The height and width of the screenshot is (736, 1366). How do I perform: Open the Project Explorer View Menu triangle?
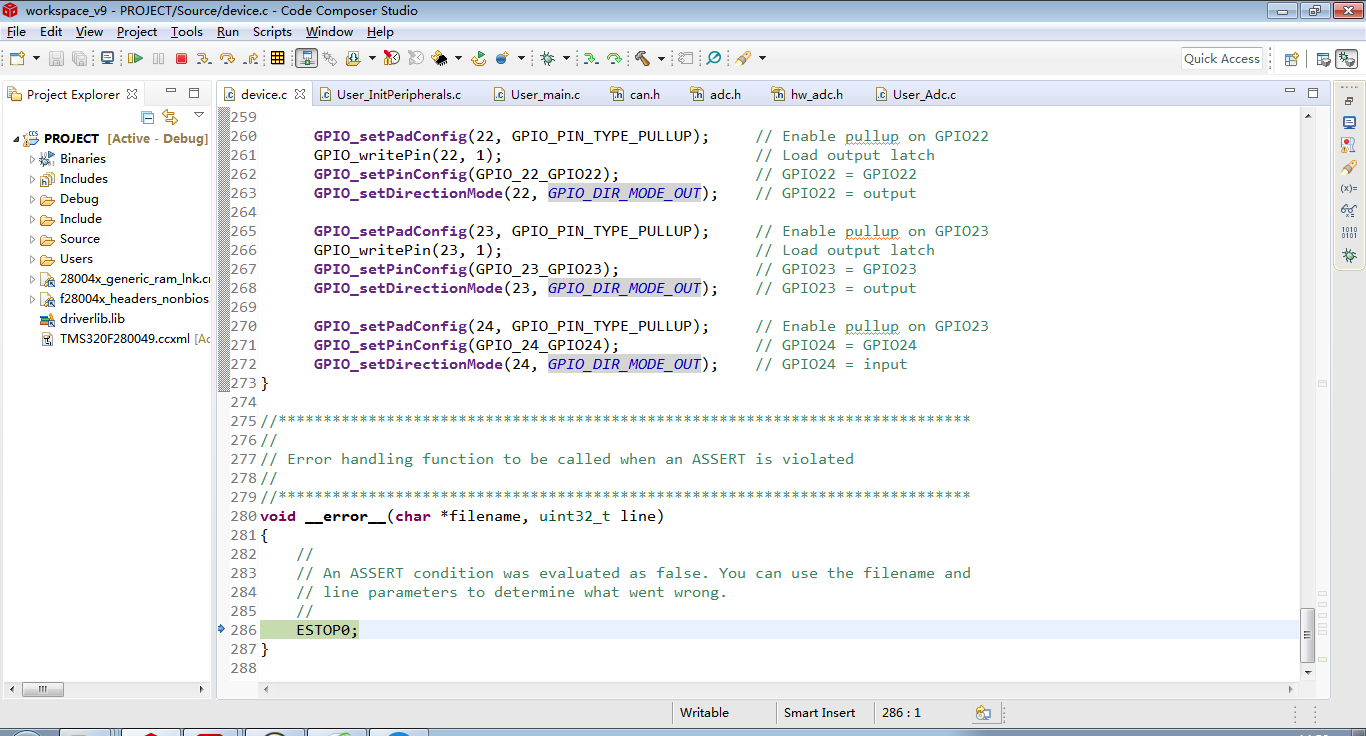click(199, 116)
